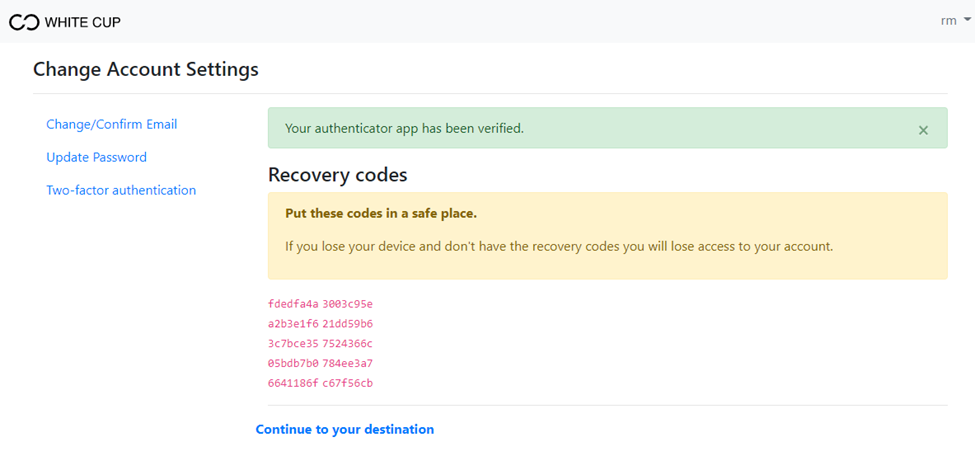Click the Recovery codes heading
This screenshot has width=975, height=456.
pyautogui.click(x=338, y=175)
